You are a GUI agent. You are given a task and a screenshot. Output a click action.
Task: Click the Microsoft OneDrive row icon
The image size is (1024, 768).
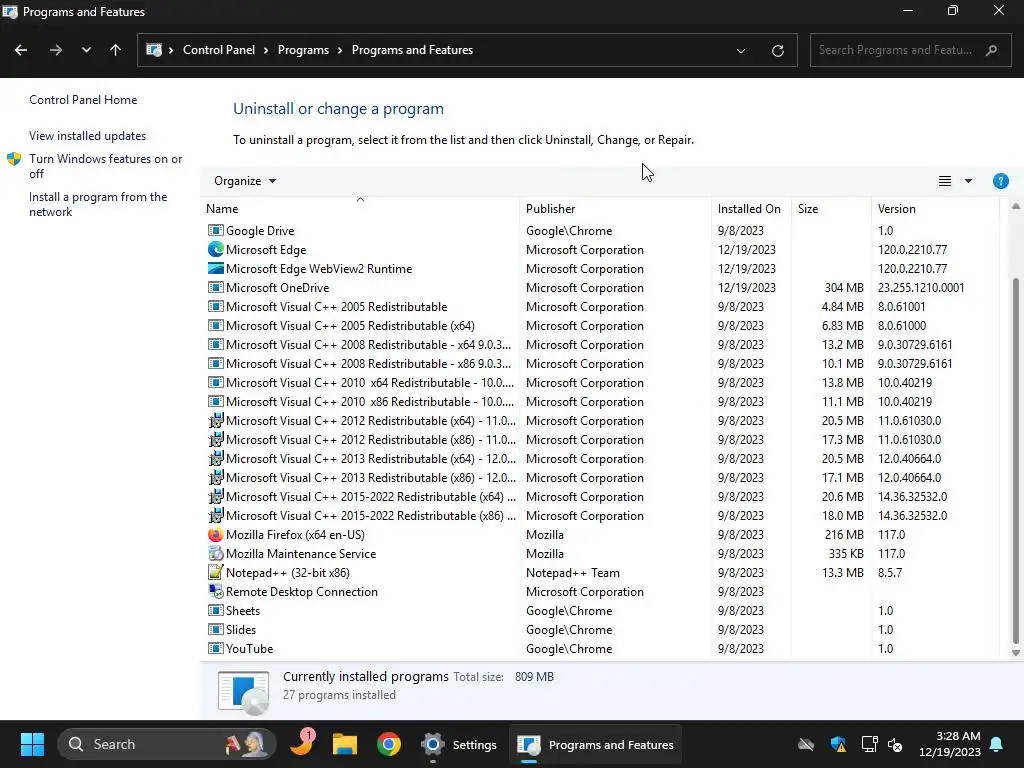pos(215,287)
